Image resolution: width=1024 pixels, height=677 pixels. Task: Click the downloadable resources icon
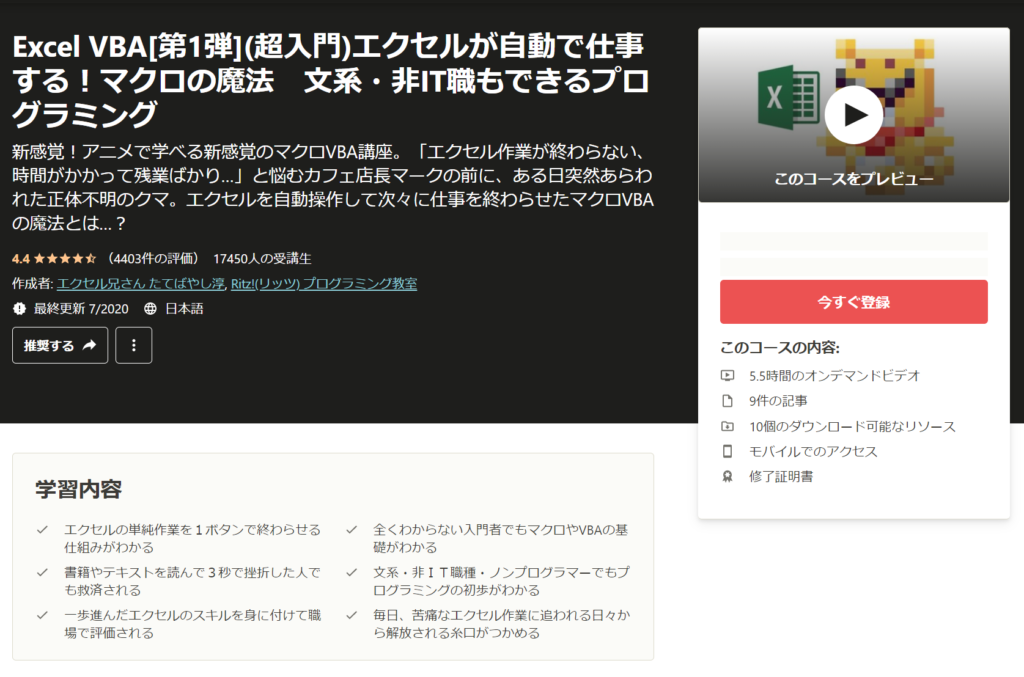[728, 426]
